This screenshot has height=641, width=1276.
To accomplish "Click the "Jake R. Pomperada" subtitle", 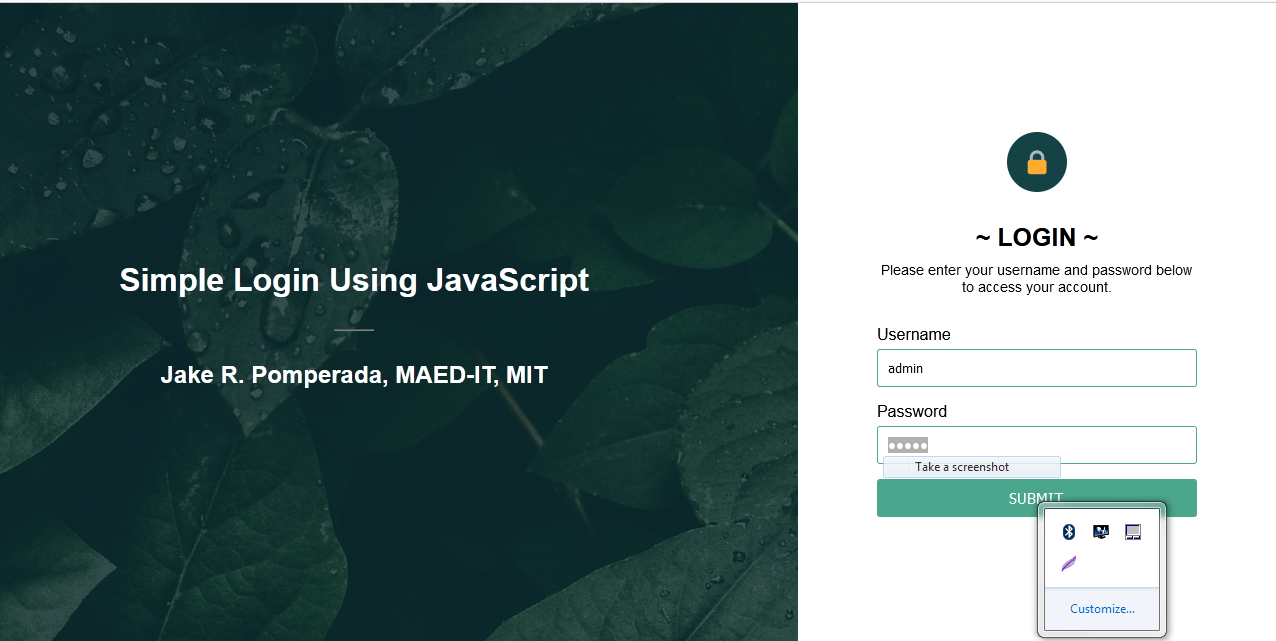I will pyautogui.click(x=354, y=374).
